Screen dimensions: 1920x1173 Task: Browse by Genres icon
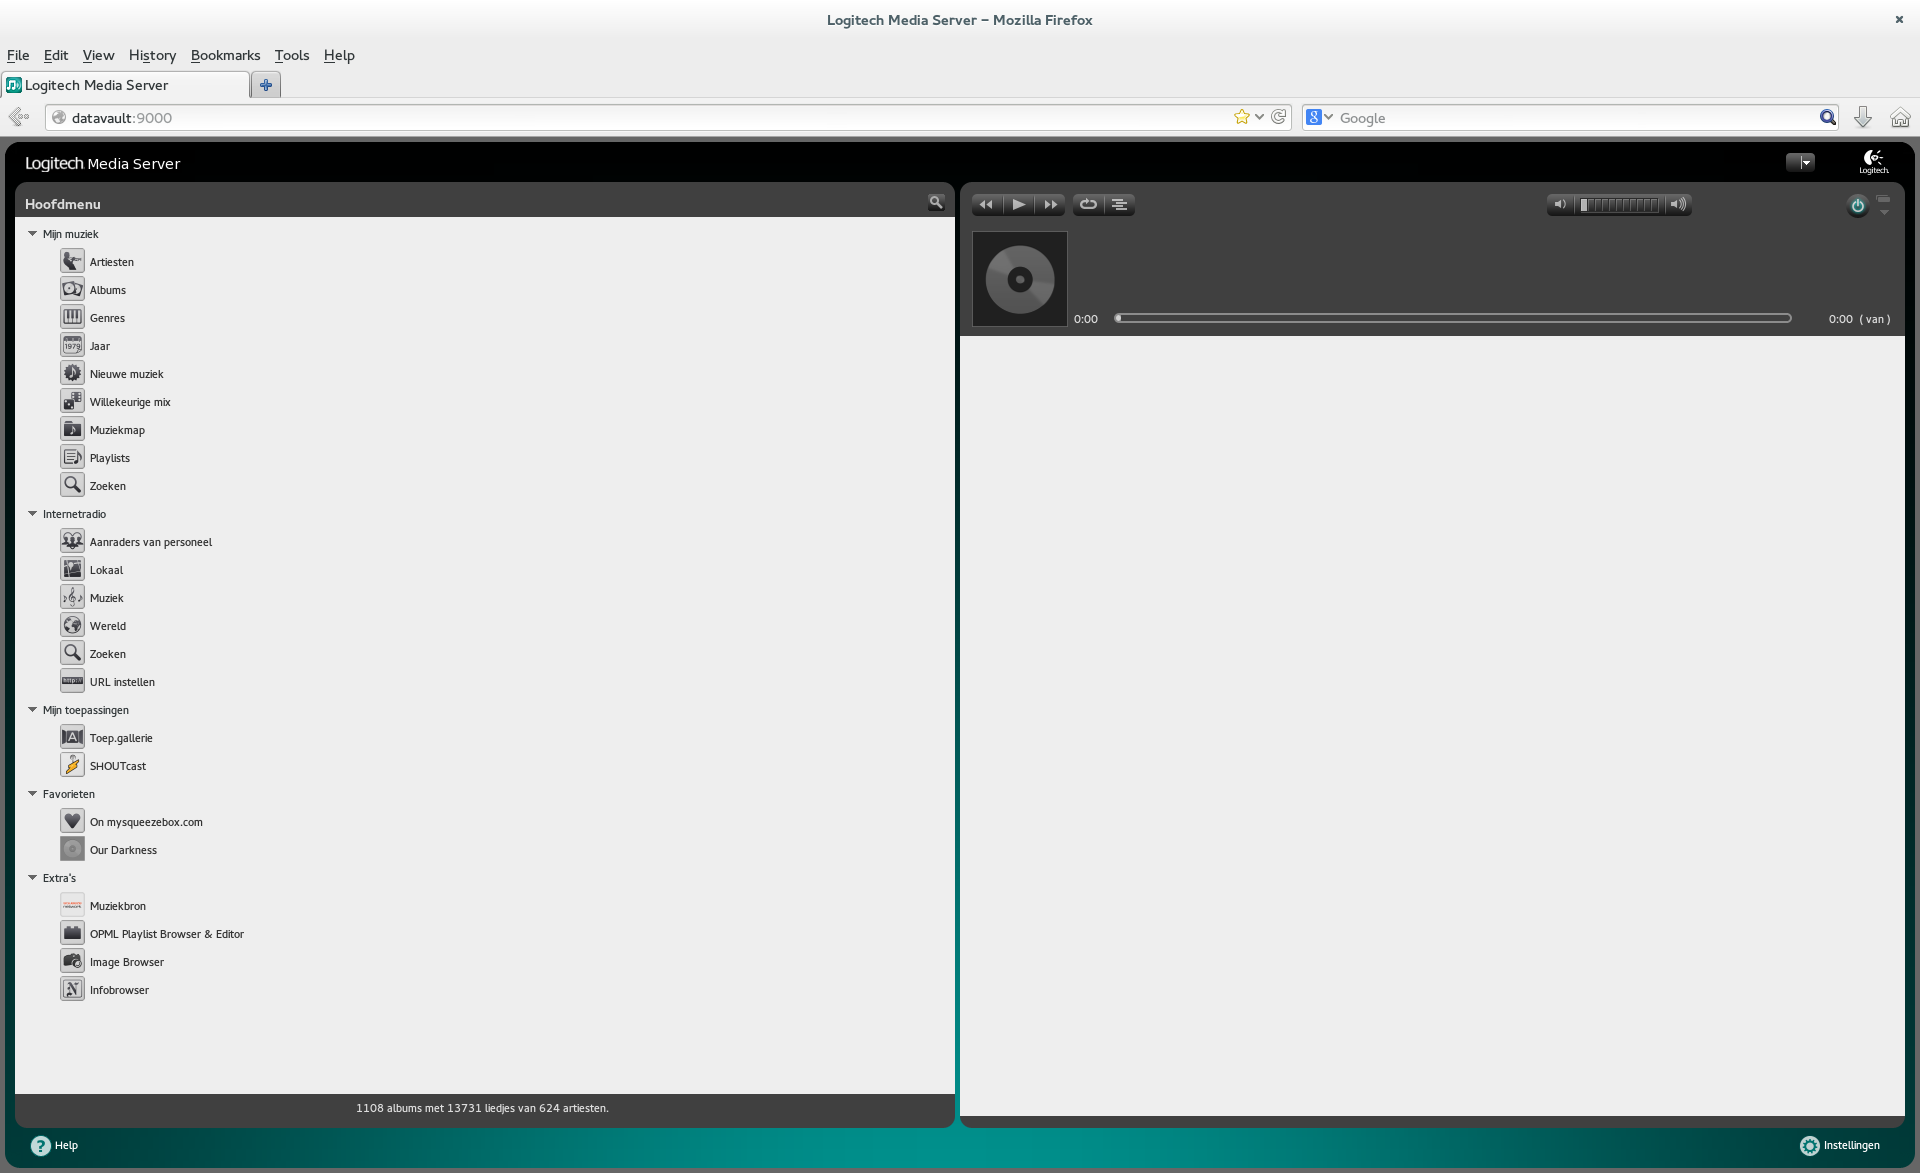coord(72,317)
